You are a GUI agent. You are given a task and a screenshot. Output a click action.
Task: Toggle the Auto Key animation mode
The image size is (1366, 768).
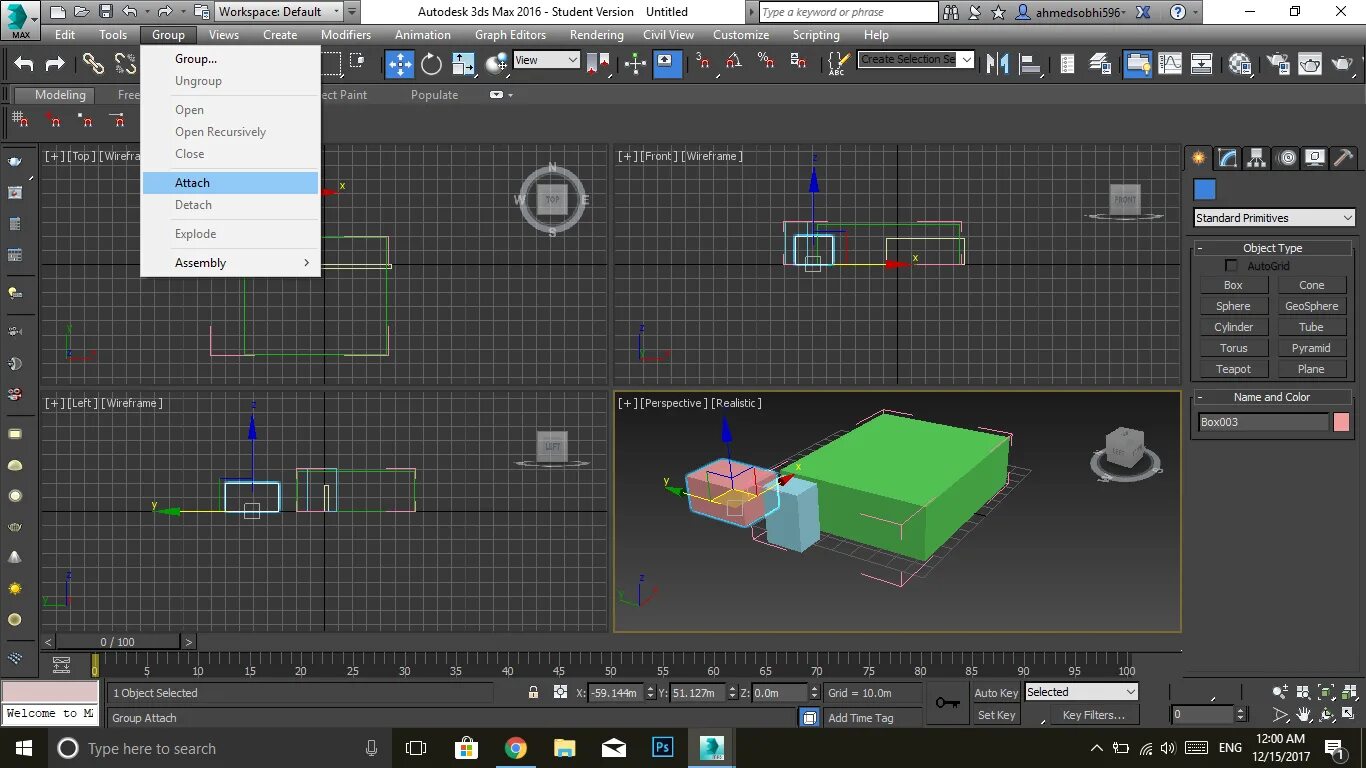click(996, 693)
